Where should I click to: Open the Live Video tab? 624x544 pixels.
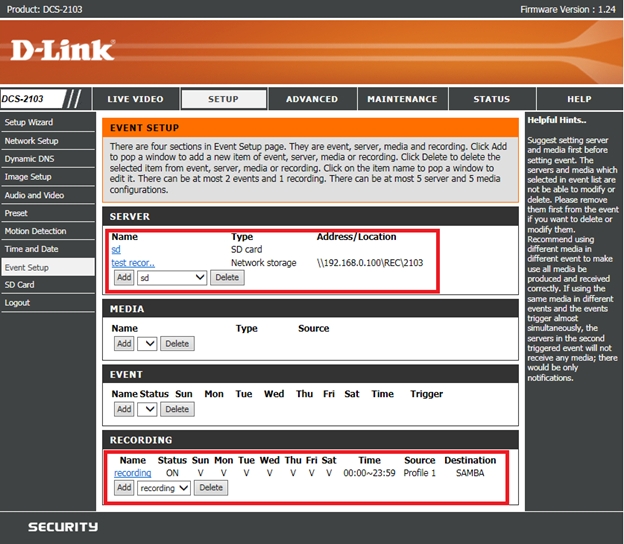pos(135,99)
